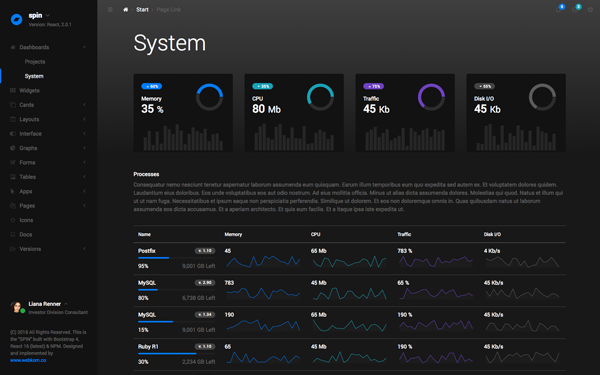
Task: Click the Pages sidebar icon
Action: (13, 206)
